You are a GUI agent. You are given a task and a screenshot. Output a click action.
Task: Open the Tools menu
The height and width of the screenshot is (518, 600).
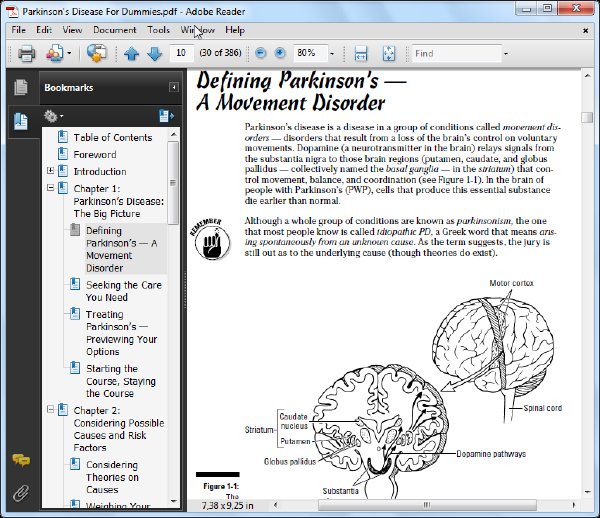(x=158, y=30)
